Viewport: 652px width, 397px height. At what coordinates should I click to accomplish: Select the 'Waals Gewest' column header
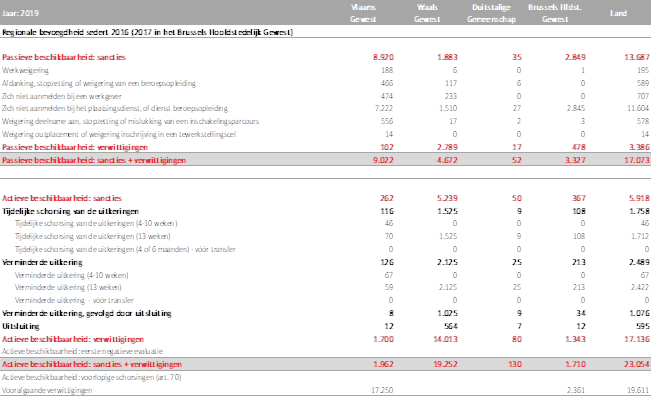(x=427, y=13)
